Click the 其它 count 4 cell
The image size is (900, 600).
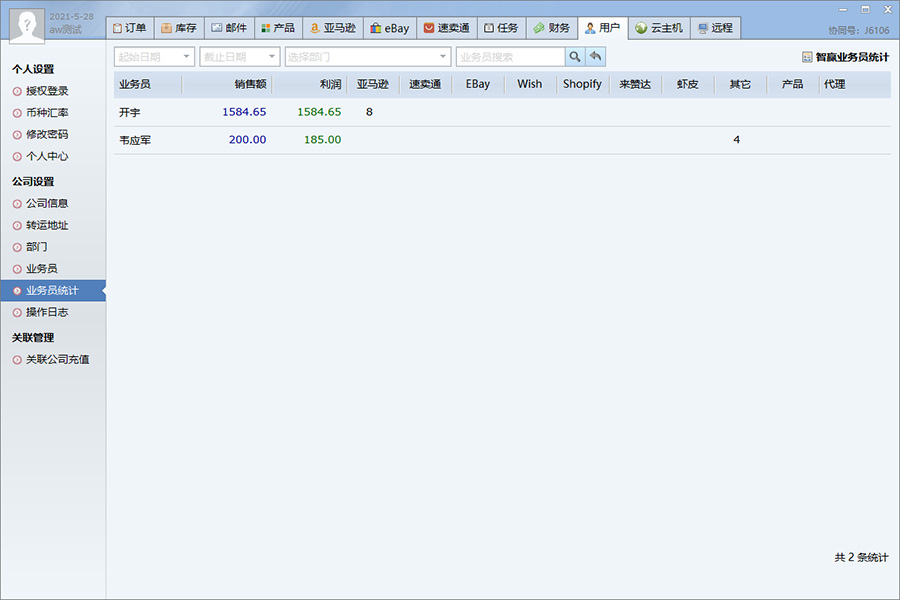[736, 140]
